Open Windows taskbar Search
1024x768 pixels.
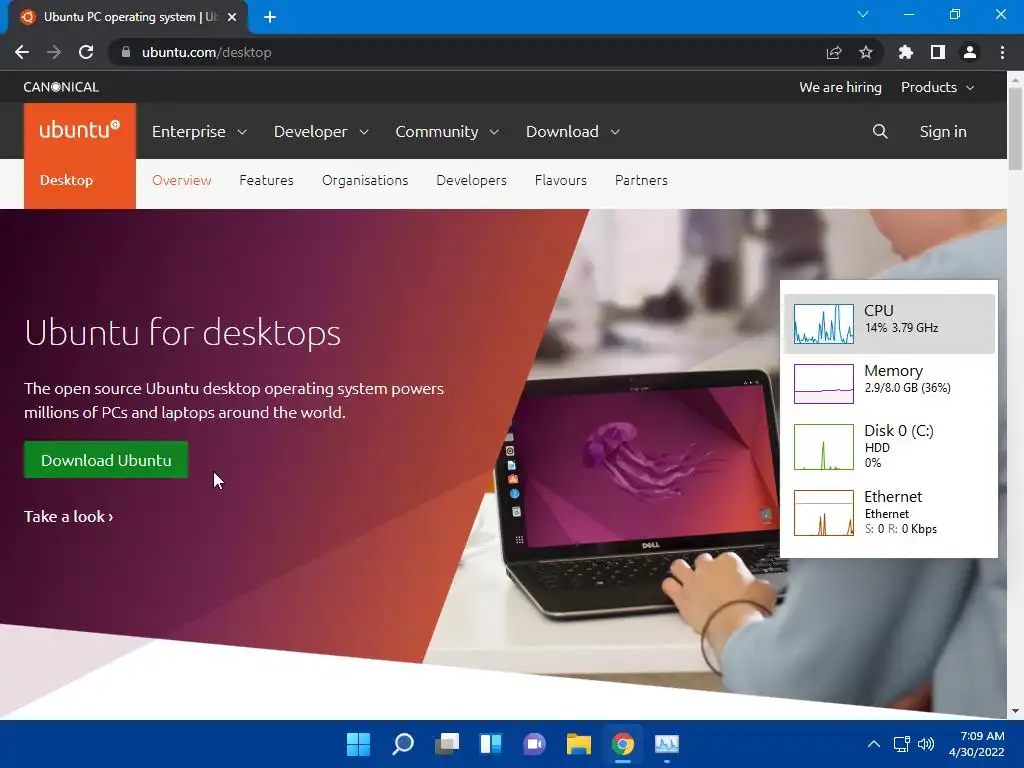click(x=403, y=744)
